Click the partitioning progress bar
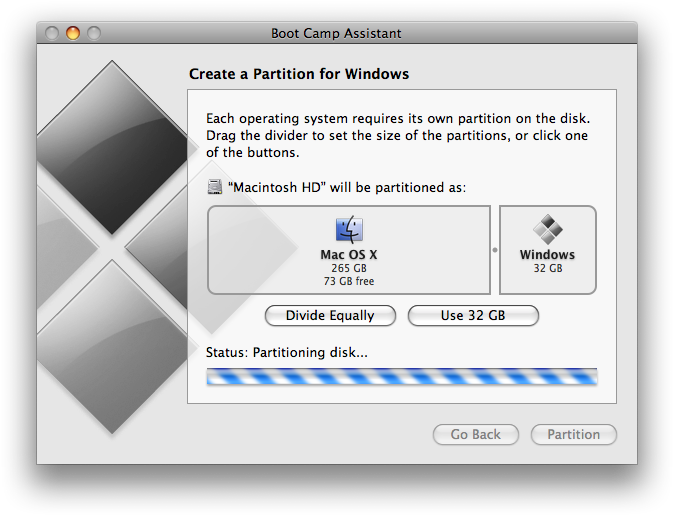The image size is (673, 515). [402, 376]
